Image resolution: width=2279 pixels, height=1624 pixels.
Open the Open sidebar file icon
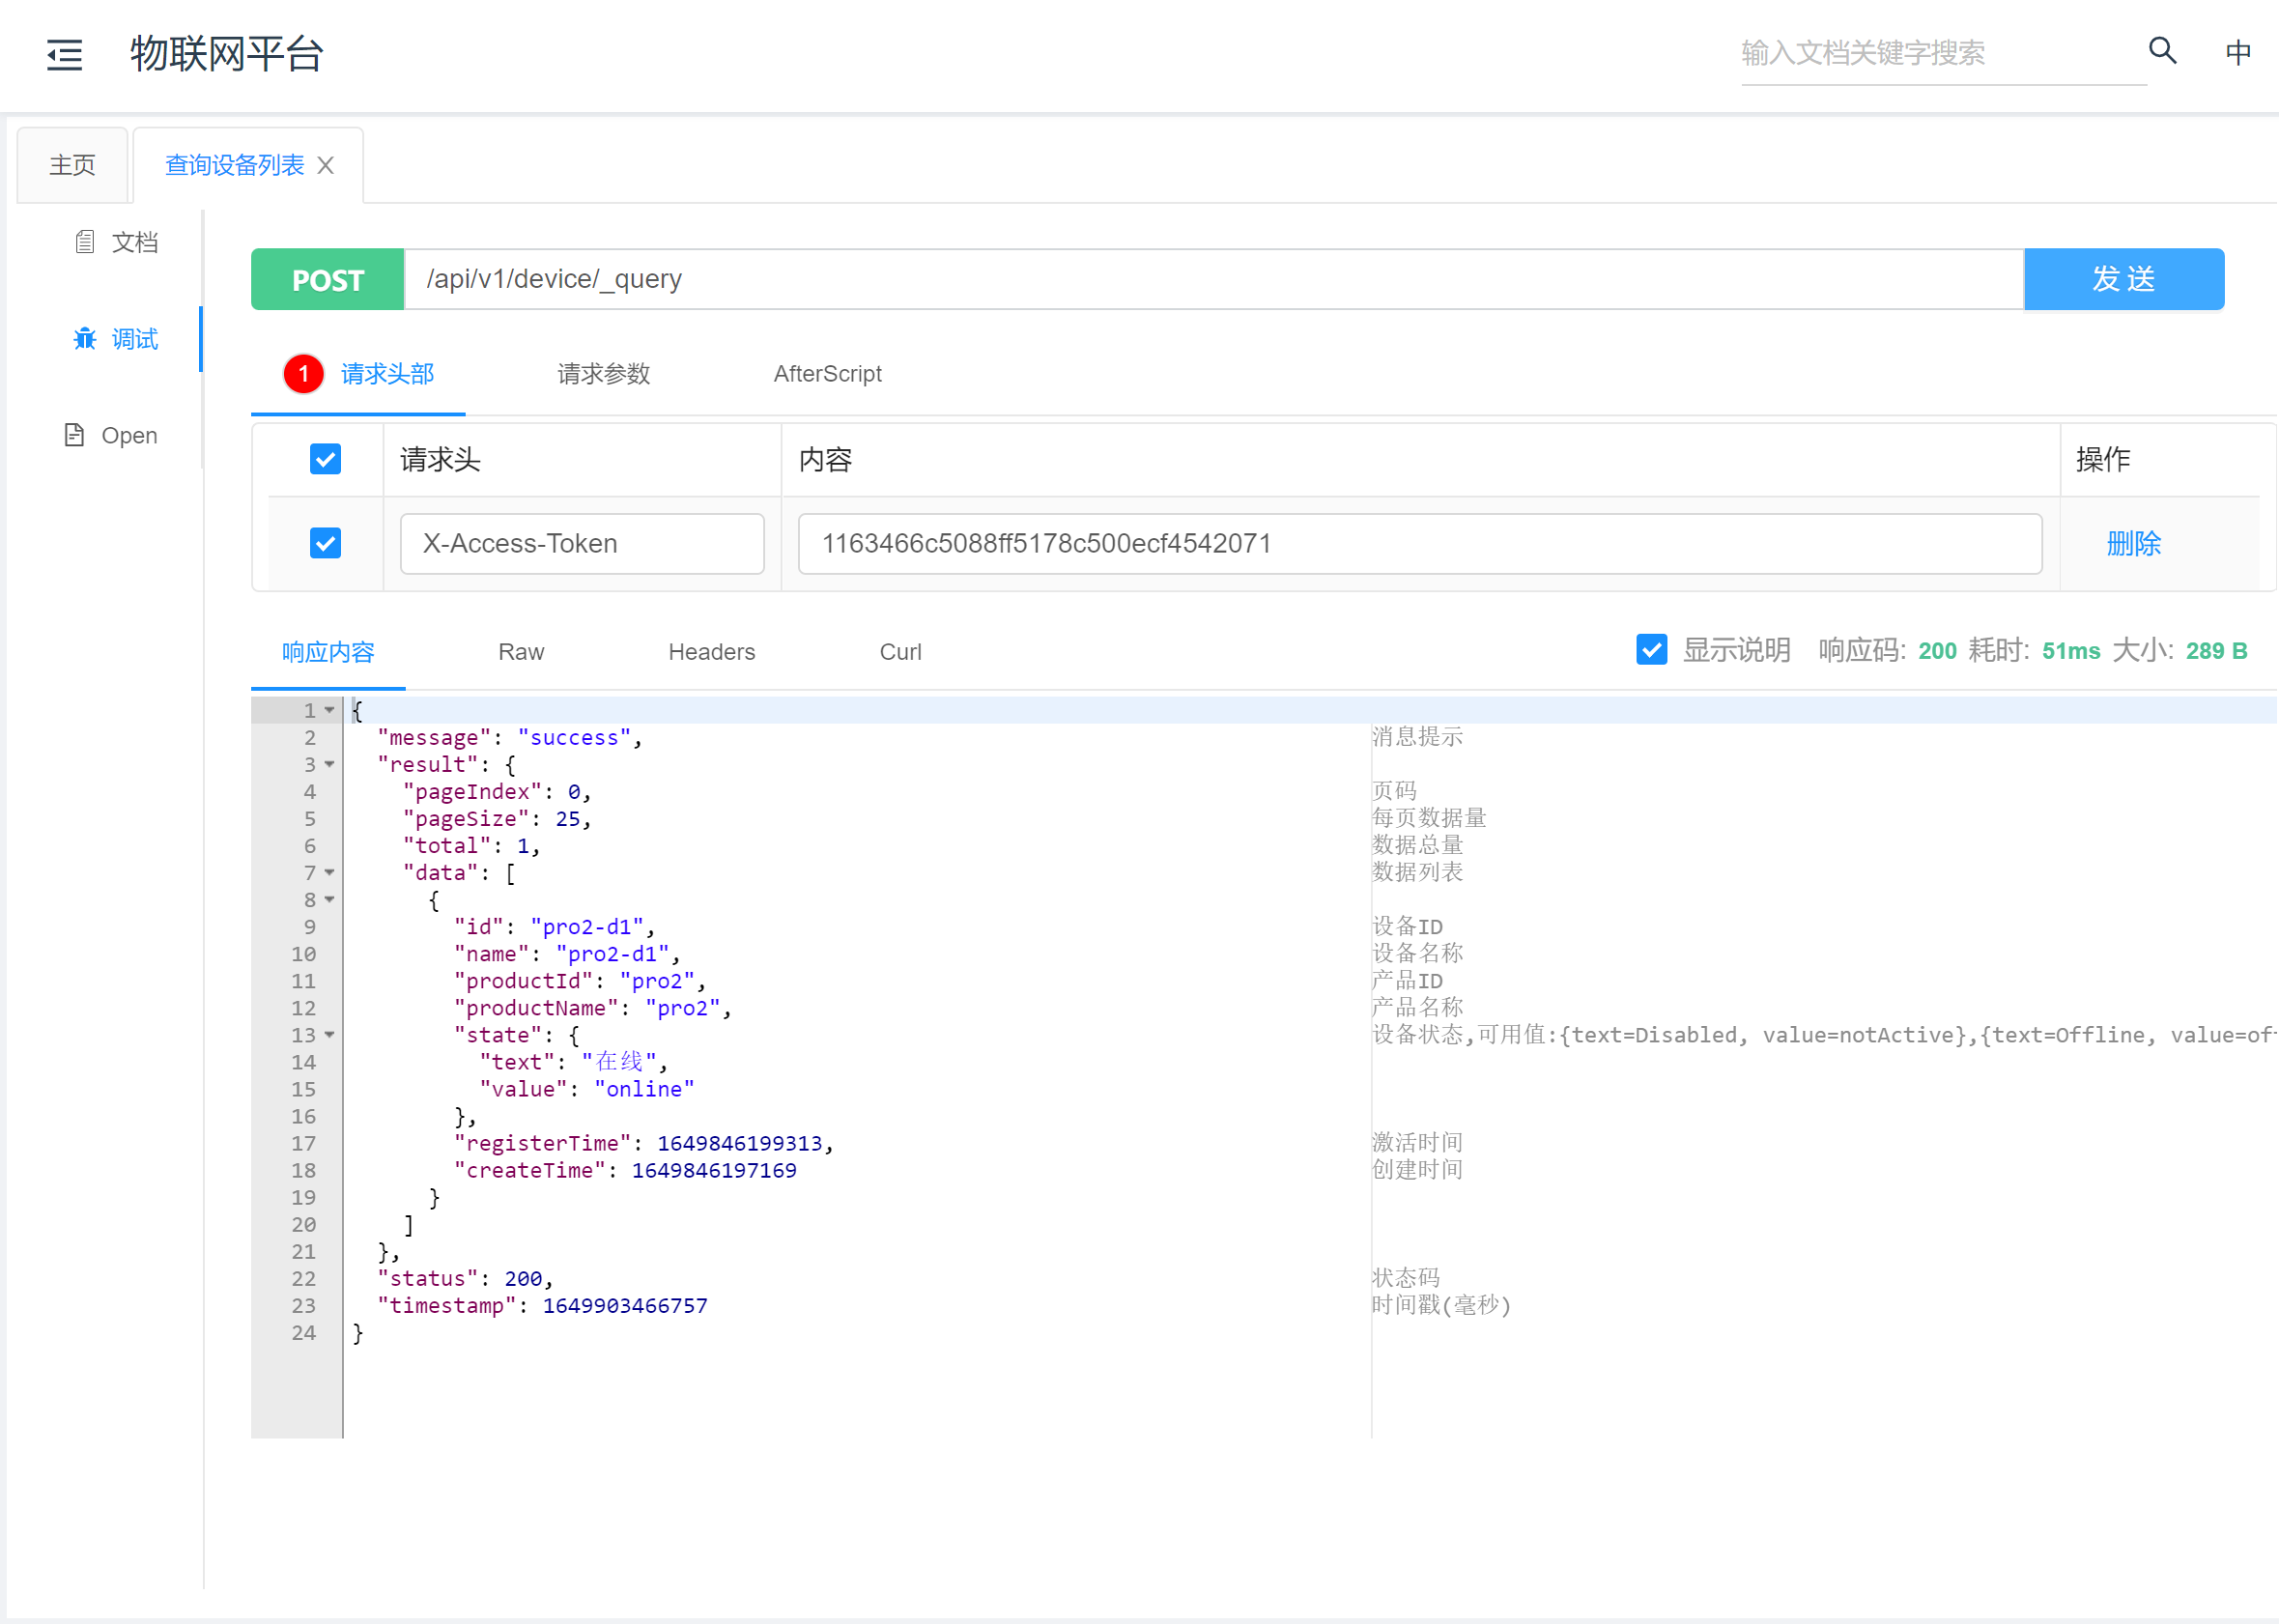tap(74, 435)
